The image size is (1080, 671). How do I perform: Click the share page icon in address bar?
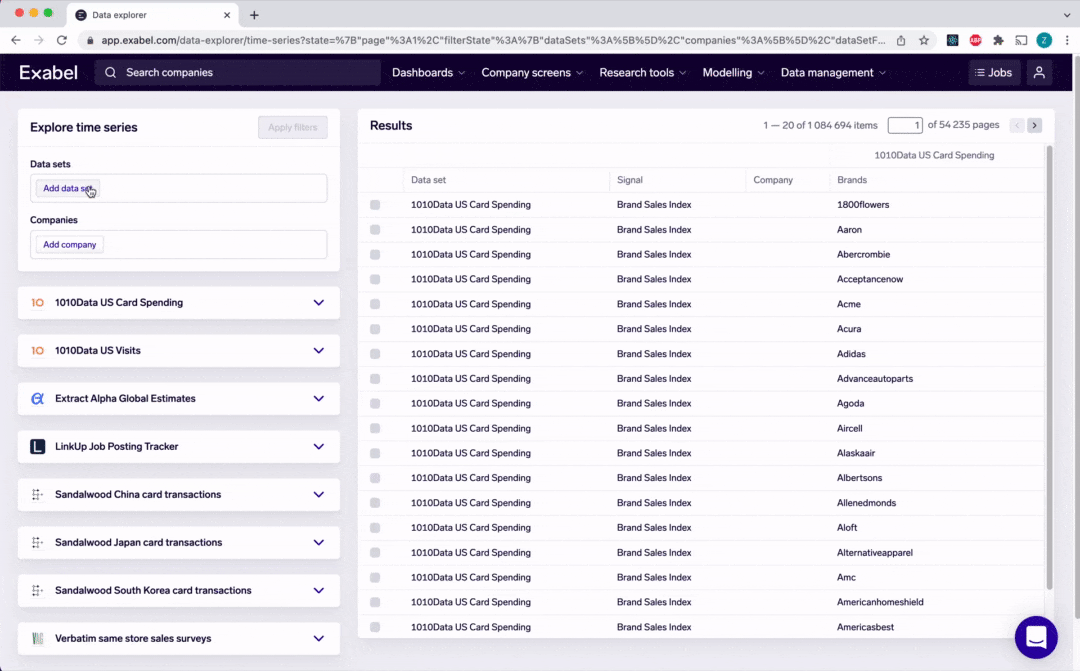pos(901,40)
